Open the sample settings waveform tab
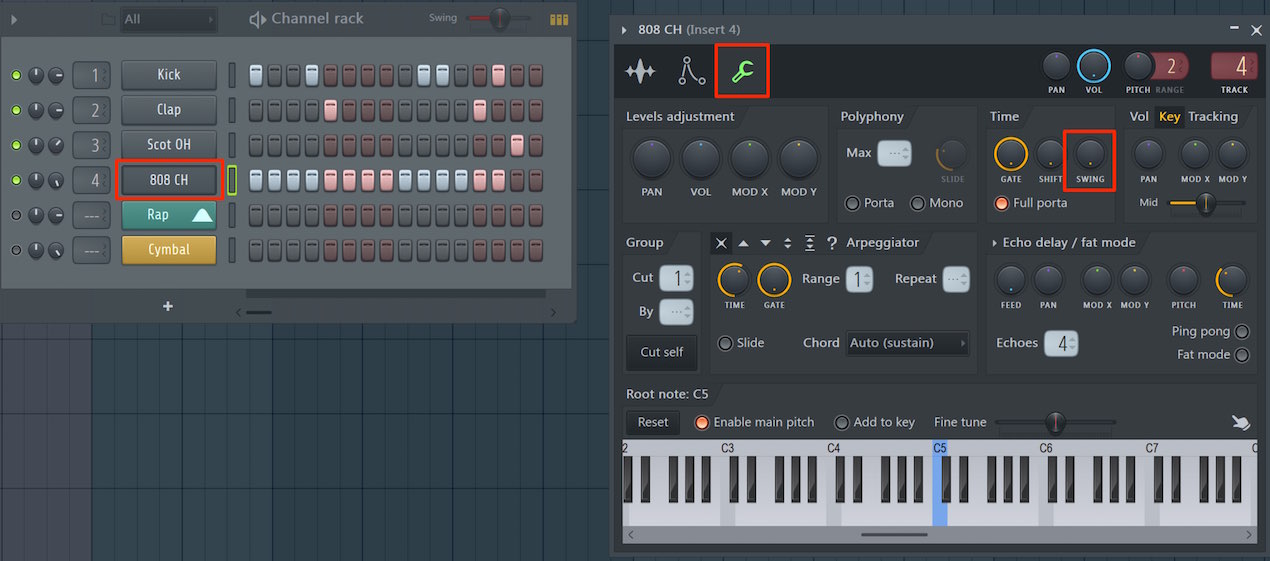Screen dimensions: 1270x561 click(640, 71)
